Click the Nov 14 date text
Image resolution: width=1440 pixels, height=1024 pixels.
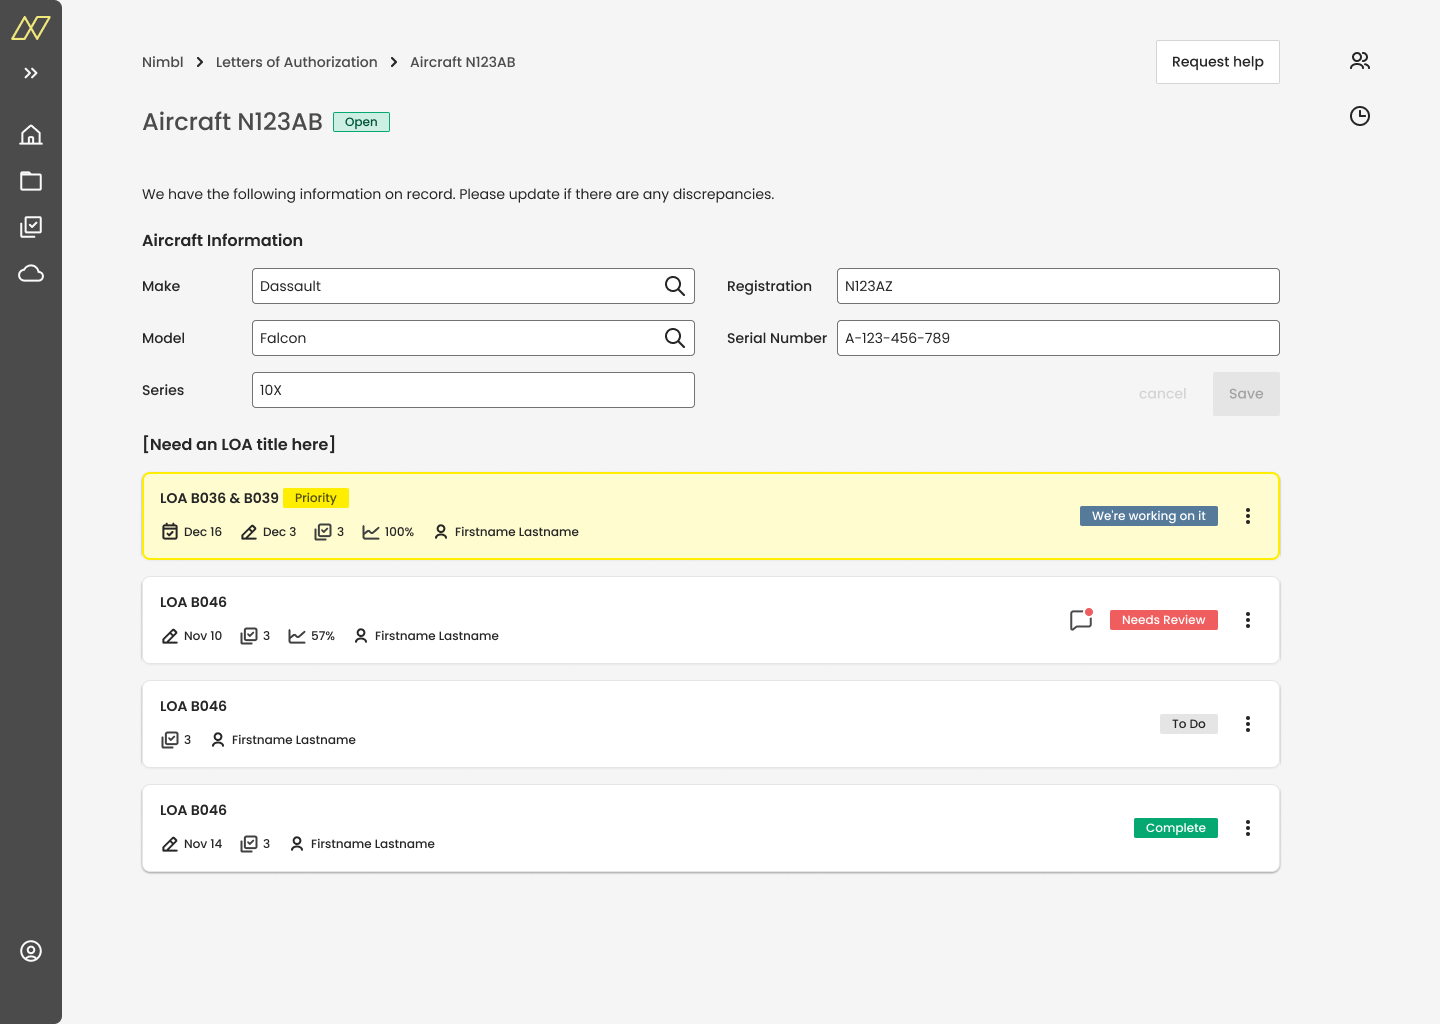203,844
